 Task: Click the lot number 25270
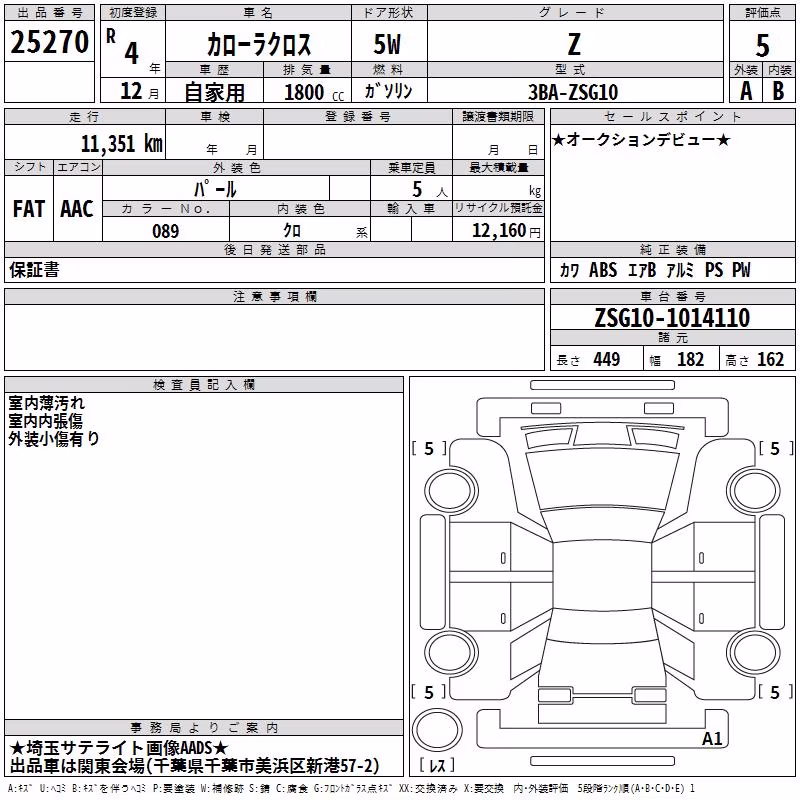click(49, 42)
